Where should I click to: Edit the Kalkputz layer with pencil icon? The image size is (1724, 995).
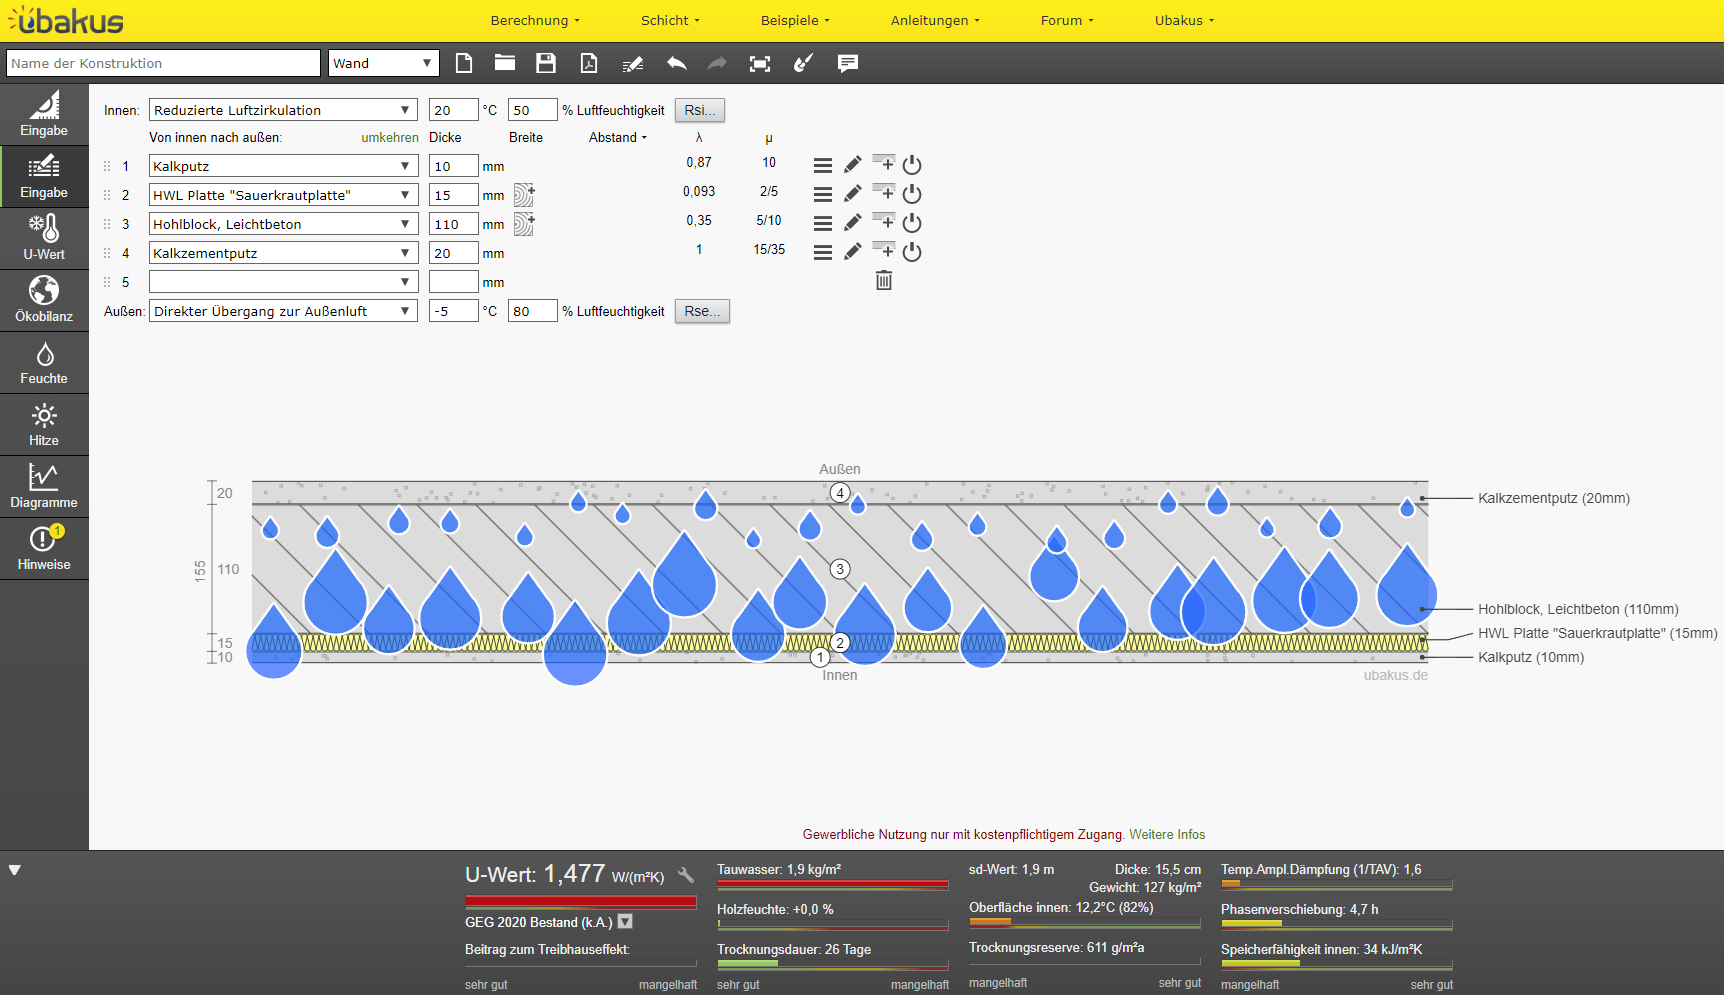coord(853,165)
